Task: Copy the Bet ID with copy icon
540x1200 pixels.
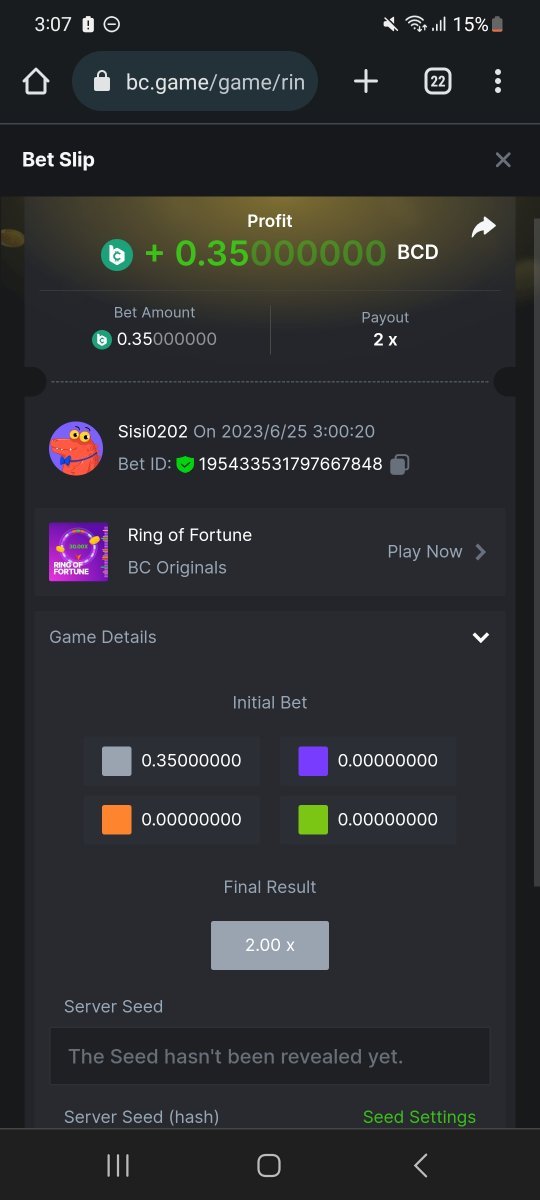Action: tap(400, 464)
